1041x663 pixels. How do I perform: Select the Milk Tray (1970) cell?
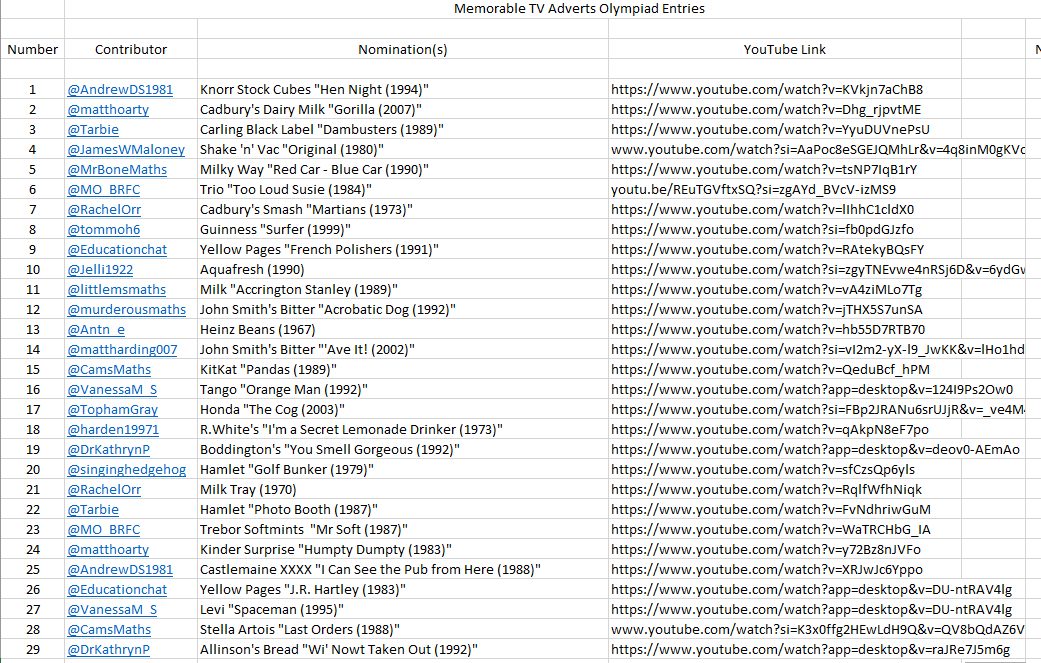click(403, 489)
